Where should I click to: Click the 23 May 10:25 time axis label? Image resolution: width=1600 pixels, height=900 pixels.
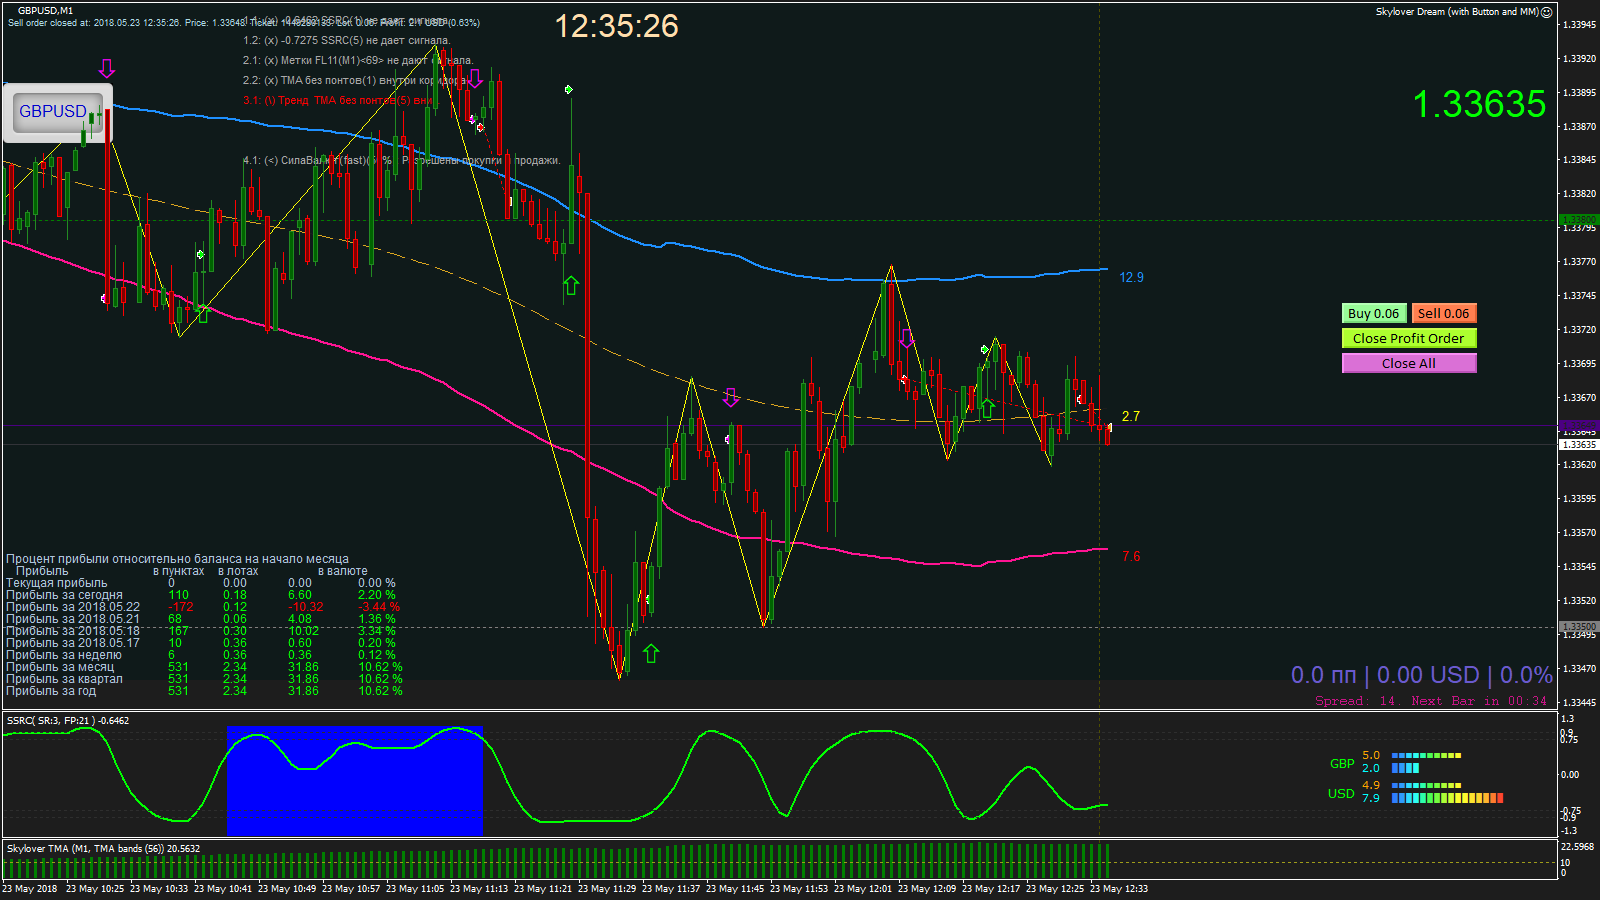95,888
